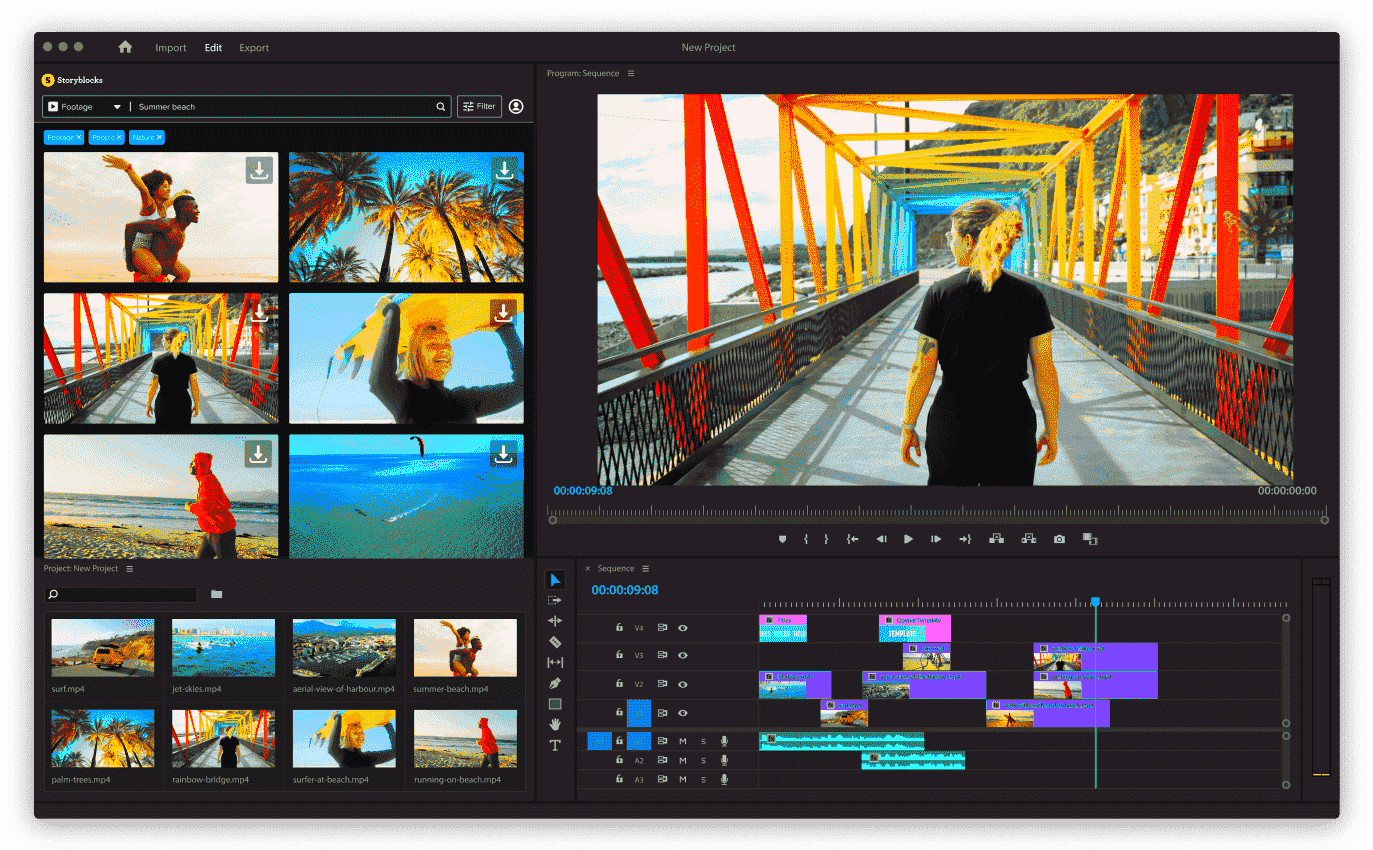
Task: Download the aerial kite surfing clip
Action: tap(504, 454)
